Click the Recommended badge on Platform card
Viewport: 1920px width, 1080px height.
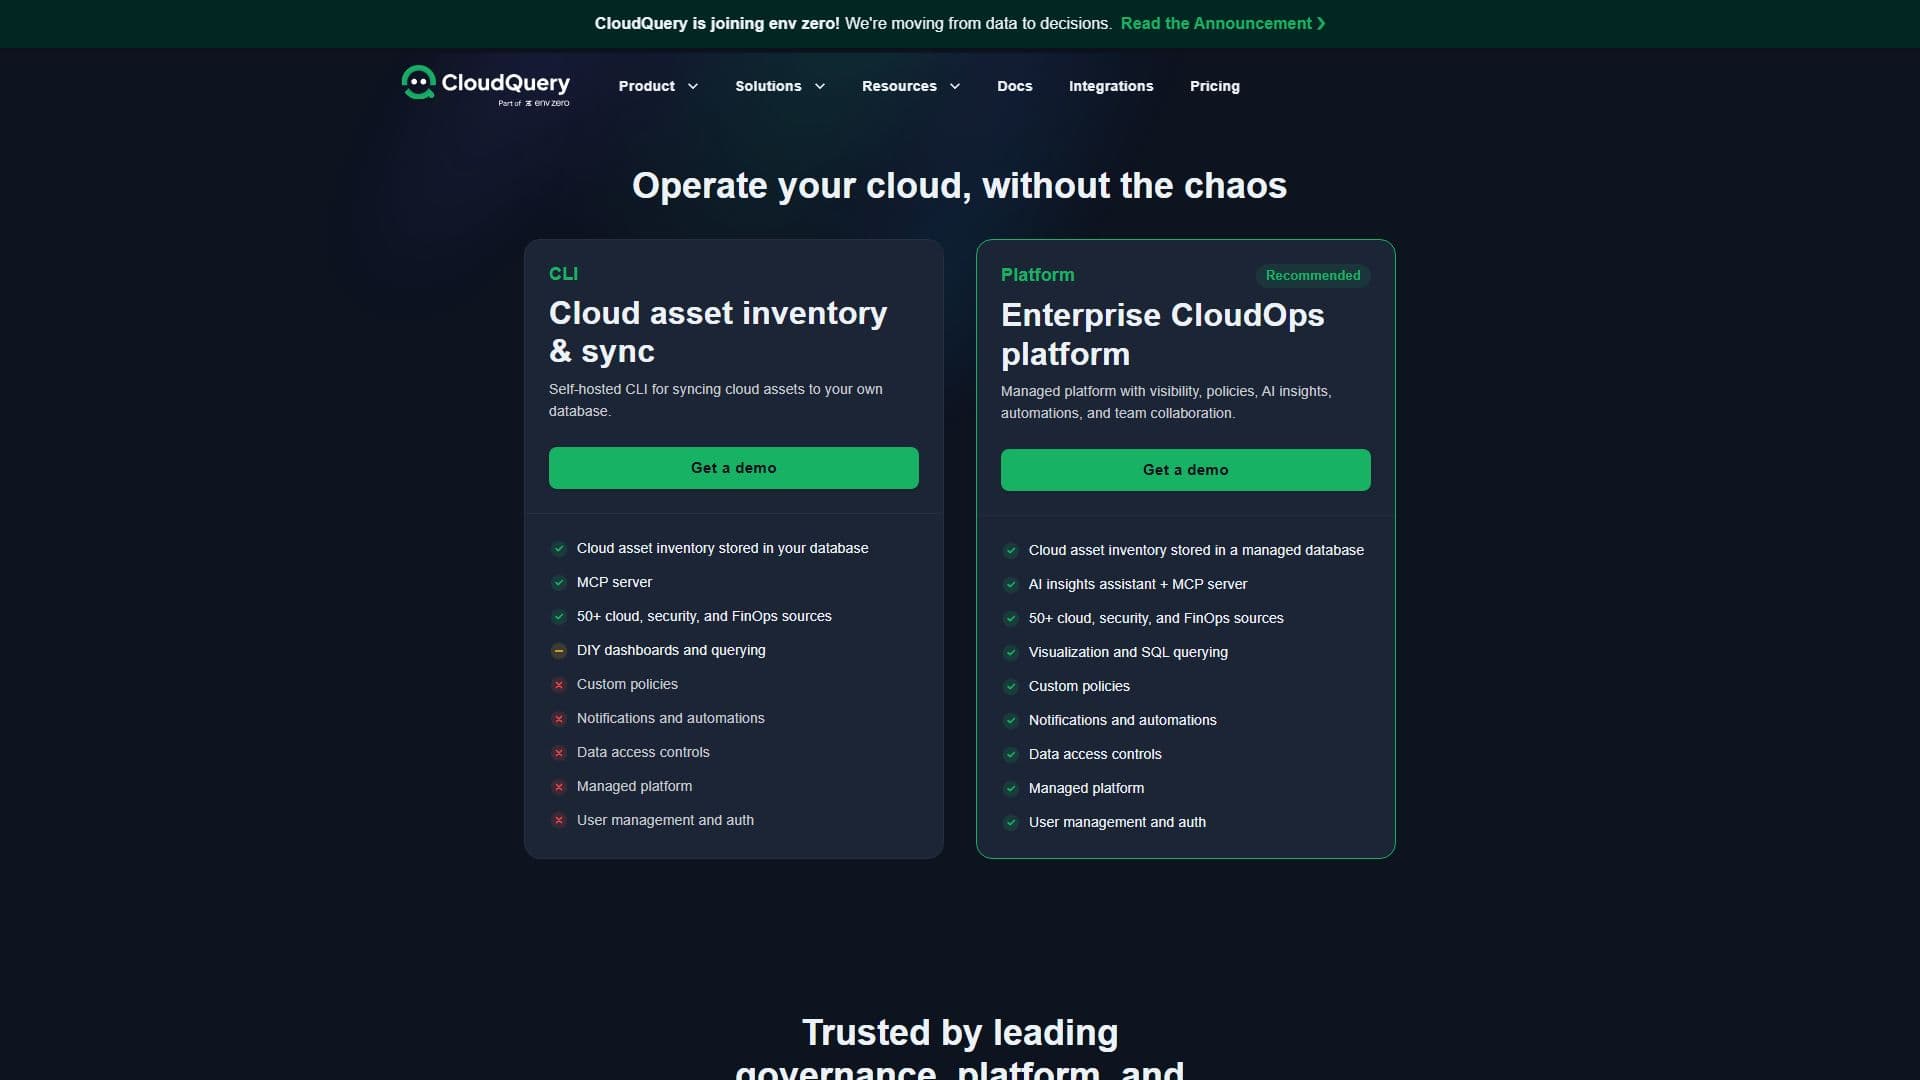click(x=1313, y=275)
